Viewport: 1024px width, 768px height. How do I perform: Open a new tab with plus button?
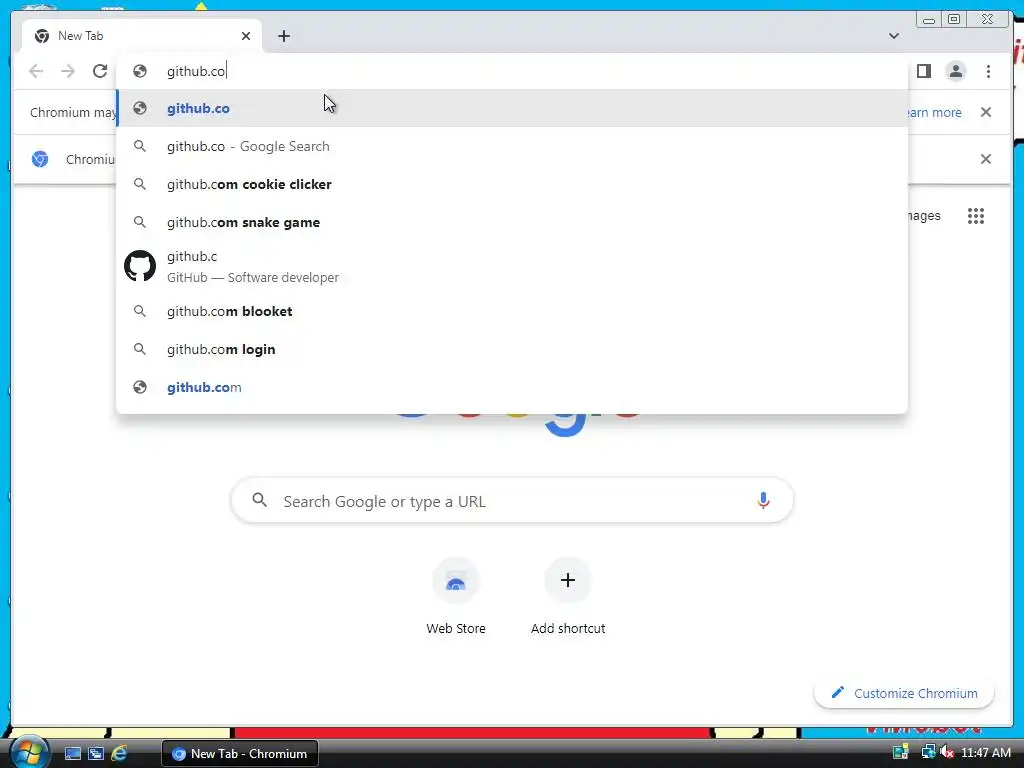click(x=283, y=36)
